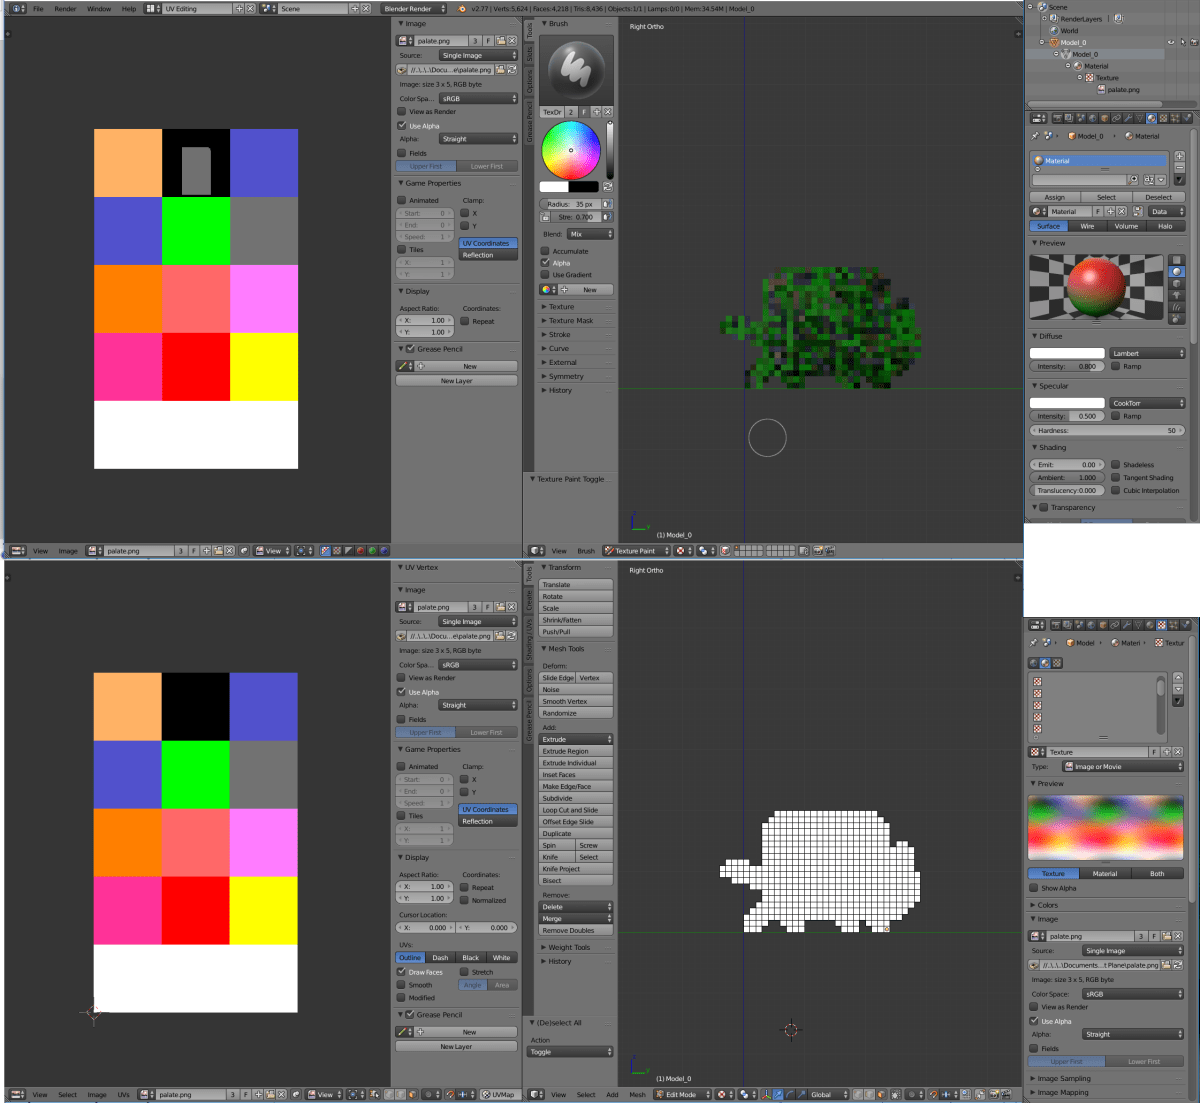1200x1103 pixels.
Task: Adjust the Specular Hardness slider
Action: coord(1107,430)
